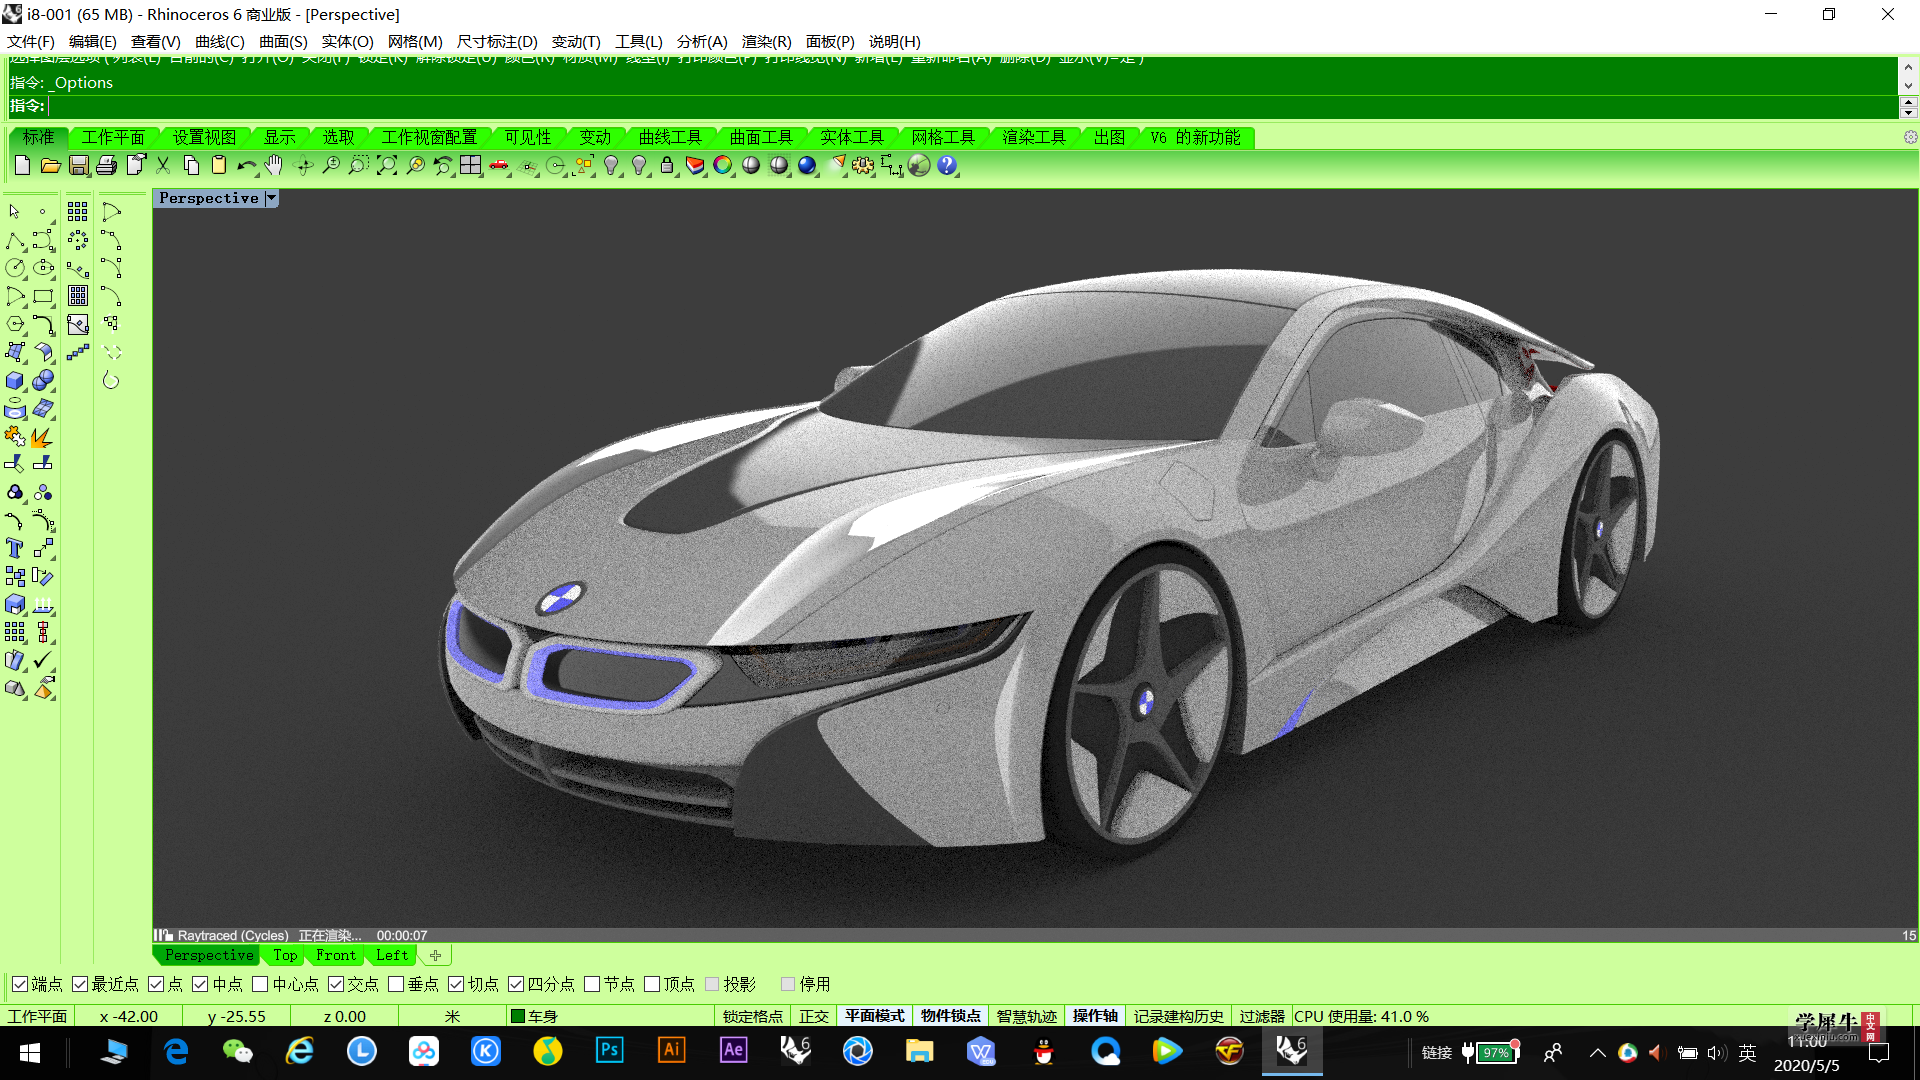The width and height of the screenshot is (1920, 1080).
Task: Click the 车身 layer color swatch
Action: pyautogui.click(x=518, y=1016)
